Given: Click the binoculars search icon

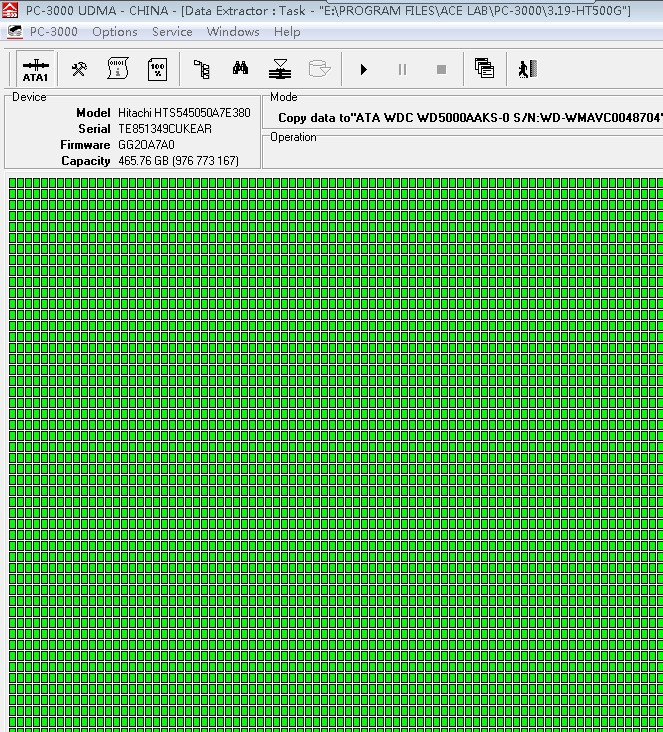Looking at the screenshot, I should [240, 69].
